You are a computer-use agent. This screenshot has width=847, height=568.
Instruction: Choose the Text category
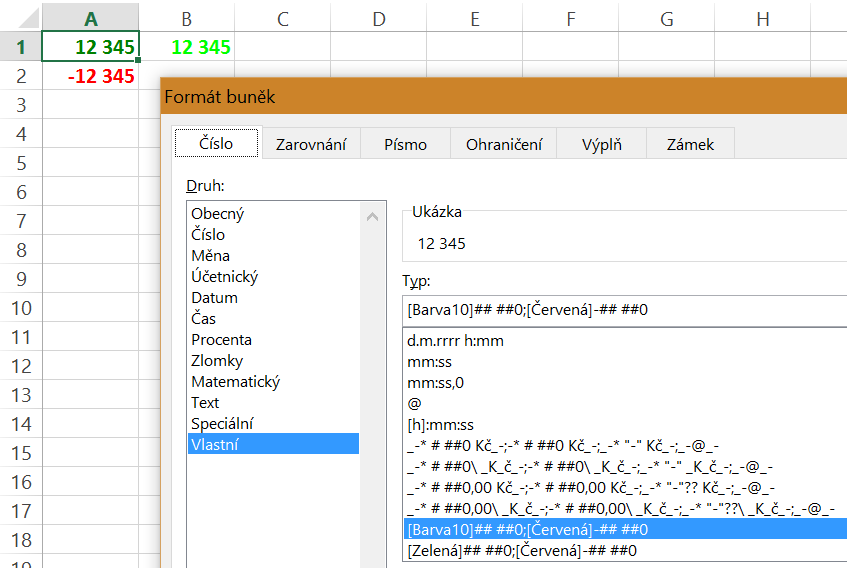[205, 403]
